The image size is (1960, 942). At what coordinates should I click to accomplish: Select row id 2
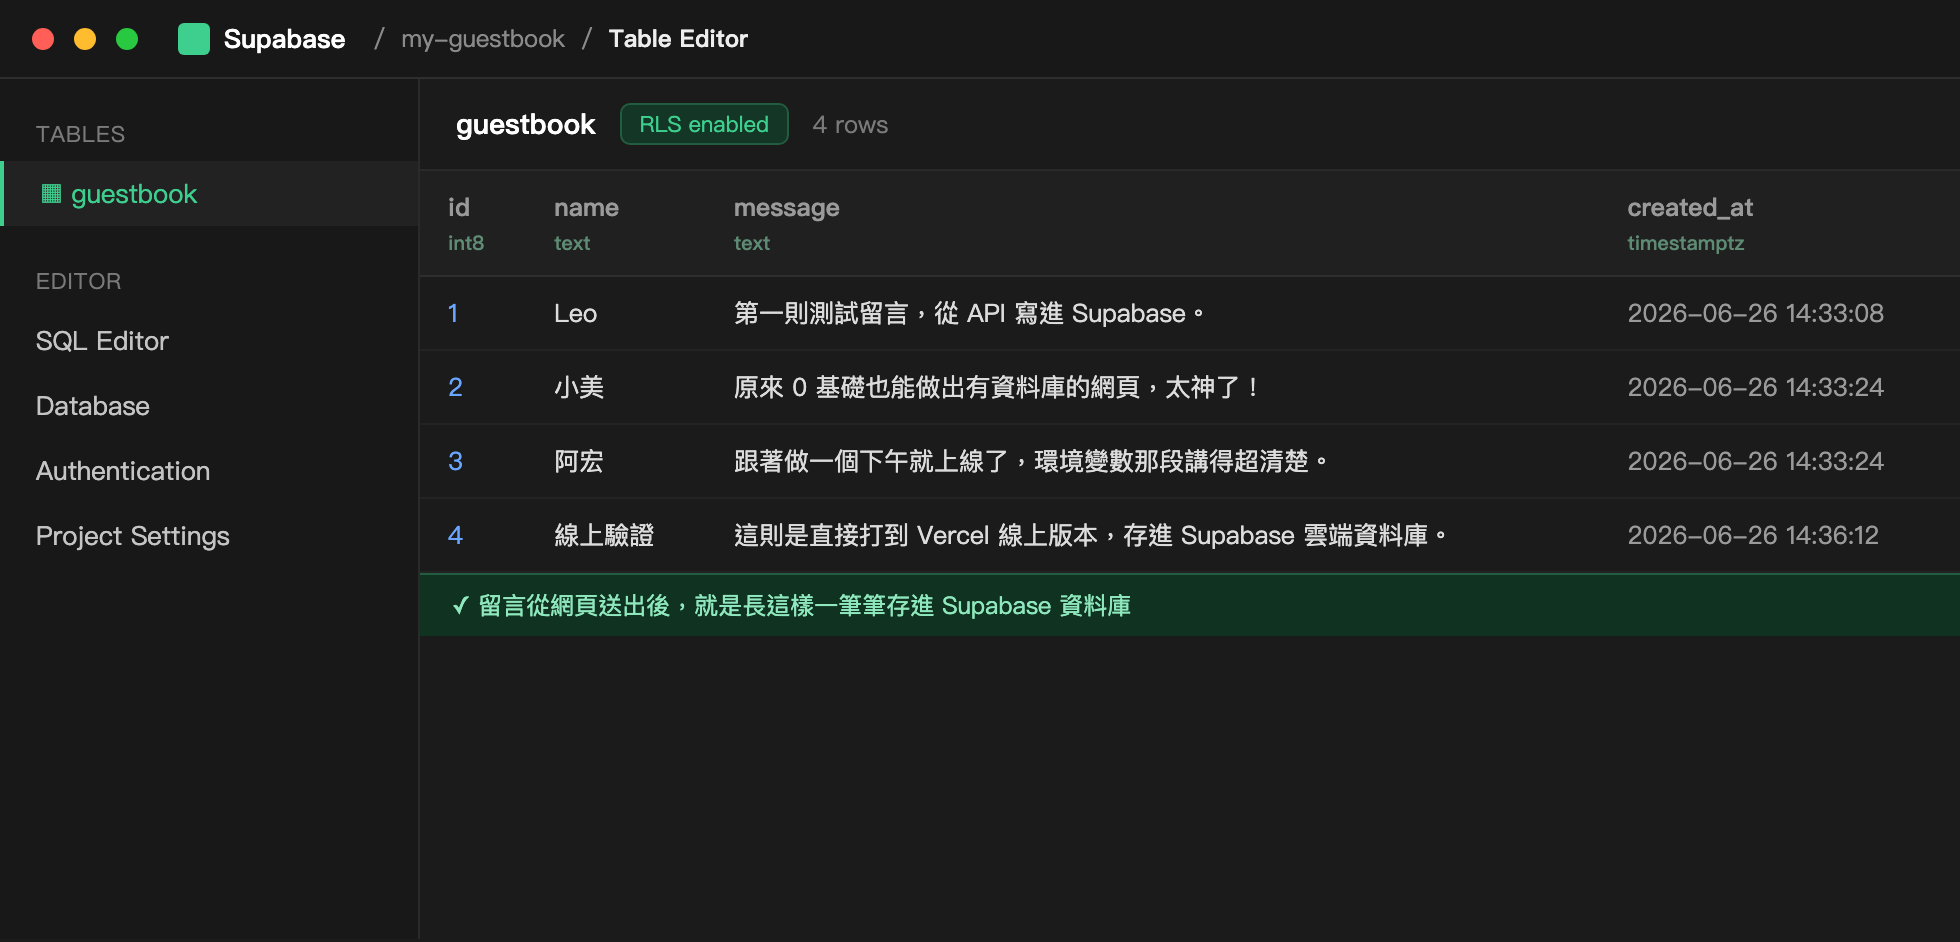(455, 387)
